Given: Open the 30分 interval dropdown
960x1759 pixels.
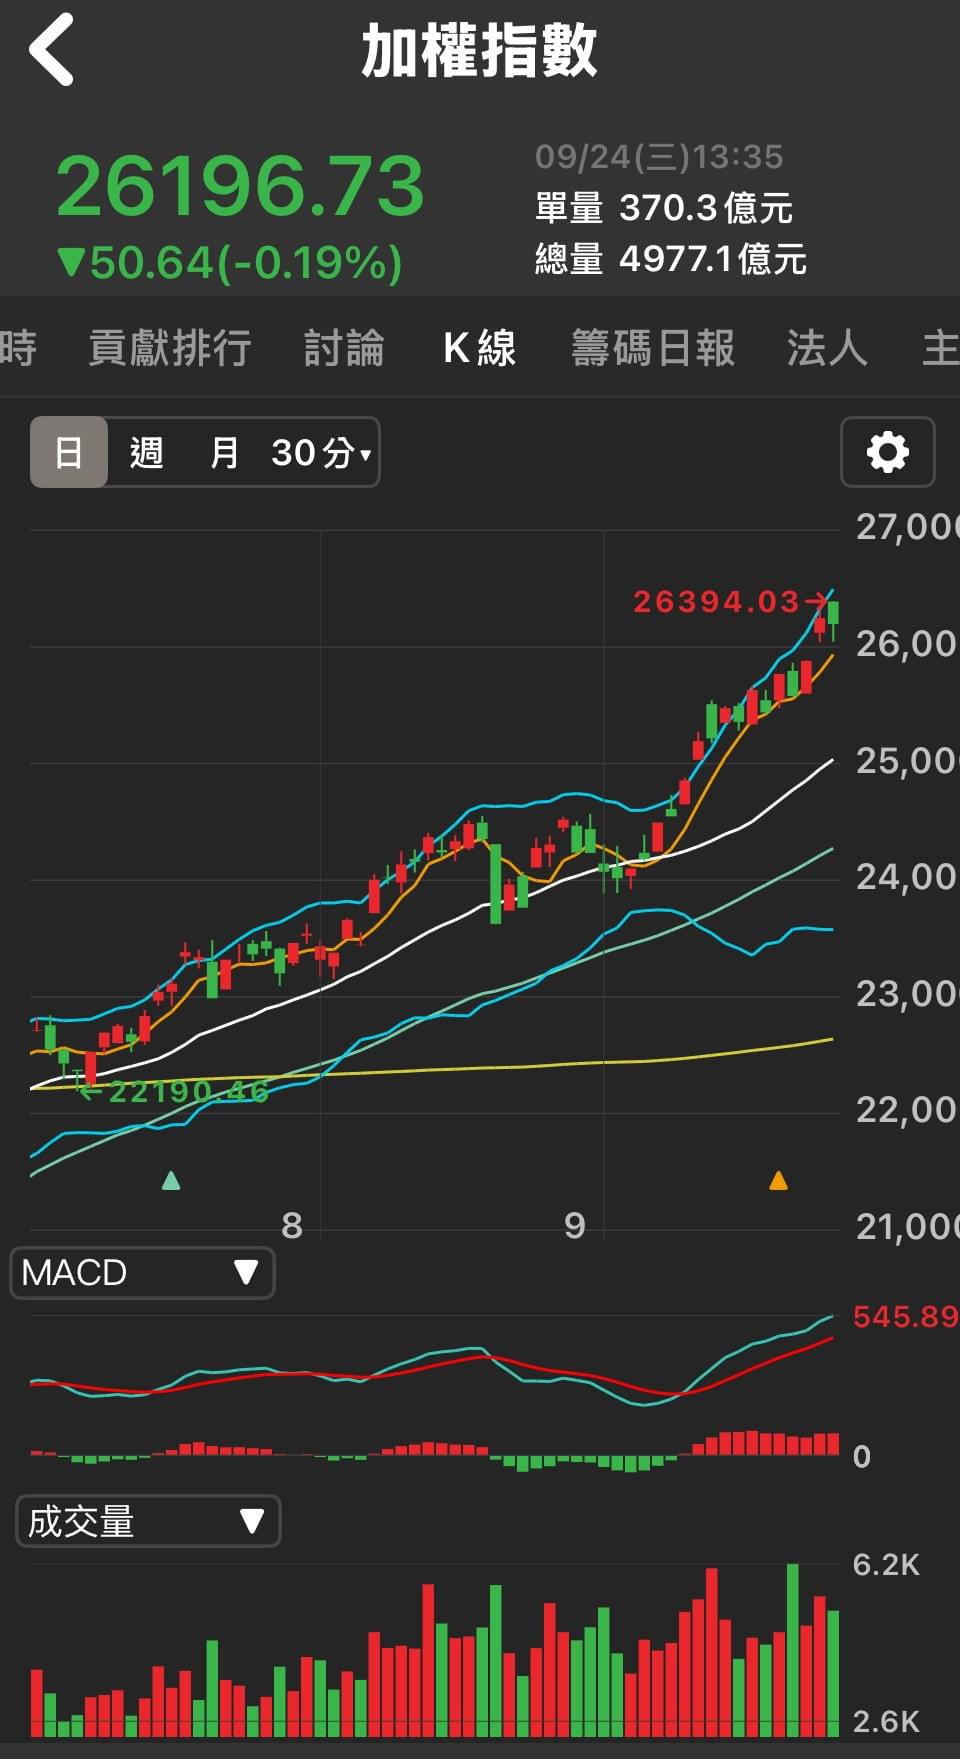Looking at the screenshot, I should pyautogui.click(x=321, y=452).
